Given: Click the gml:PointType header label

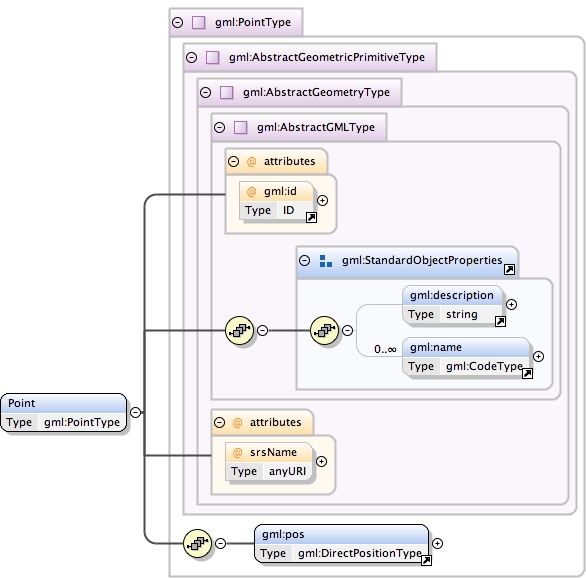Looking at the screenshot, I should coord(253,22).
